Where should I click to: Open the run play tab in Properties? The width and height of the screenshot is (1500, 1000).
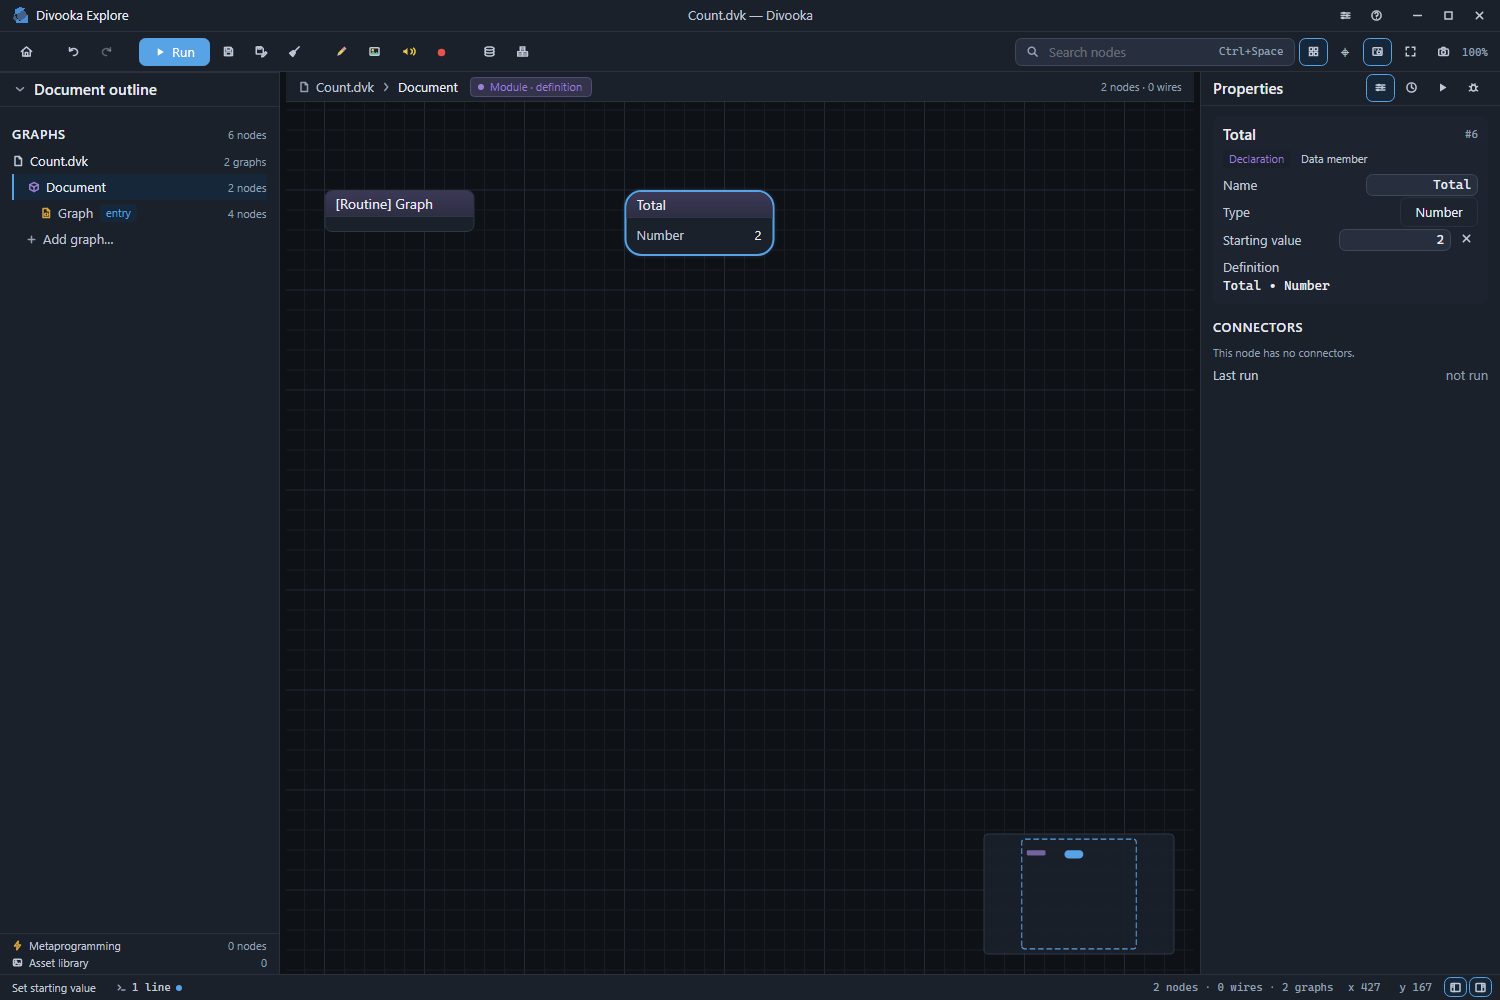(x=1442, y=88)
